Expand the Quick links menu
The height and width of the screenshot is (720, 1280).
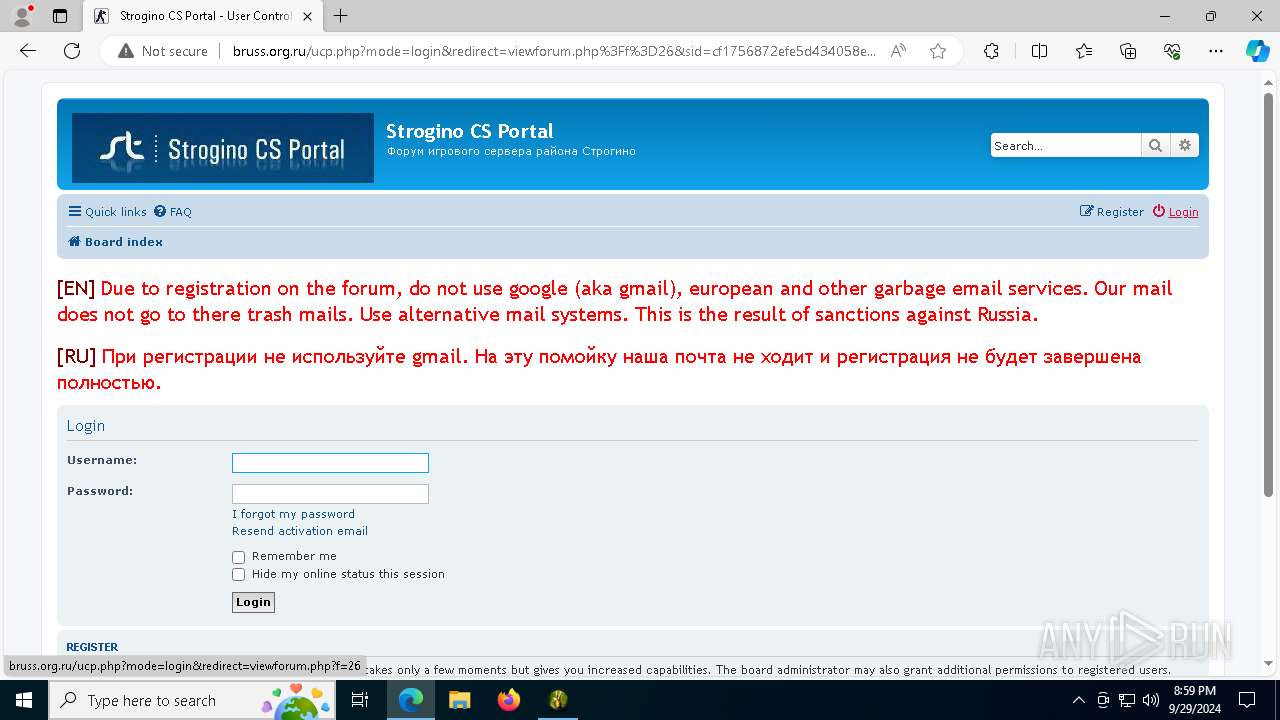(x=107, y=212)
